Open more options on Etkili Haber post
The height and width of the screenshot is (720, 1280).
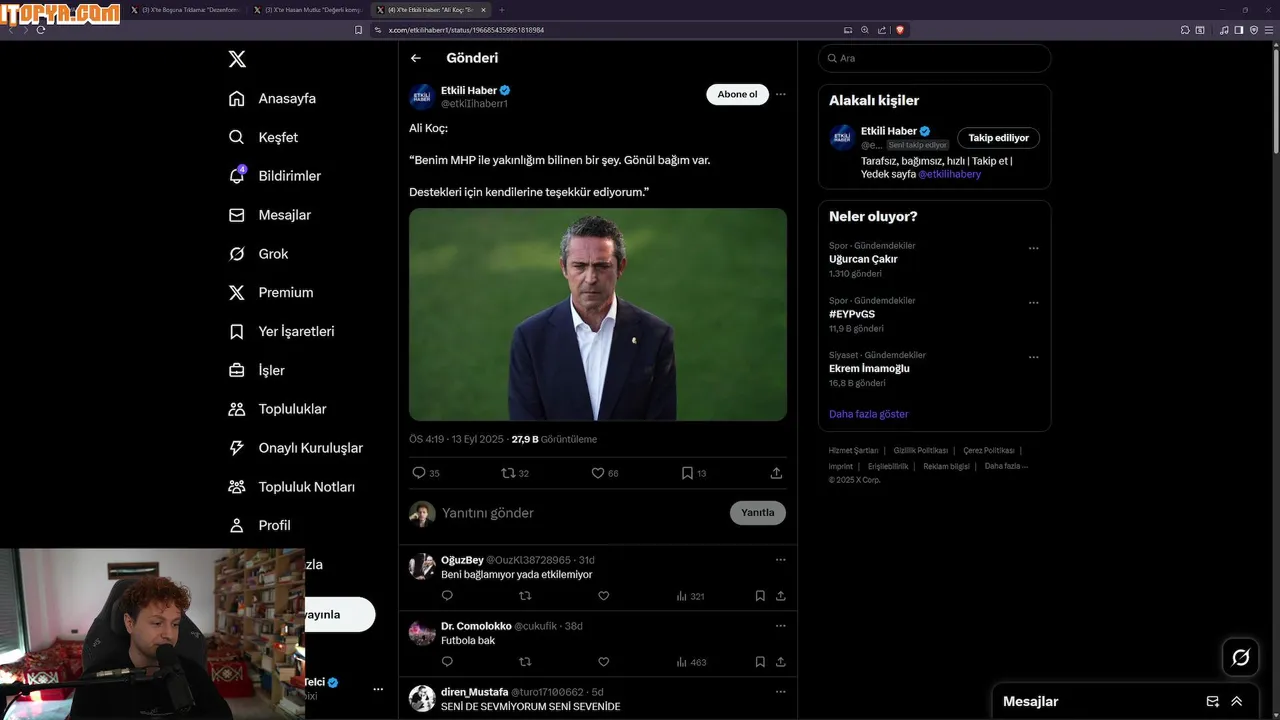[x=781, y=94]
